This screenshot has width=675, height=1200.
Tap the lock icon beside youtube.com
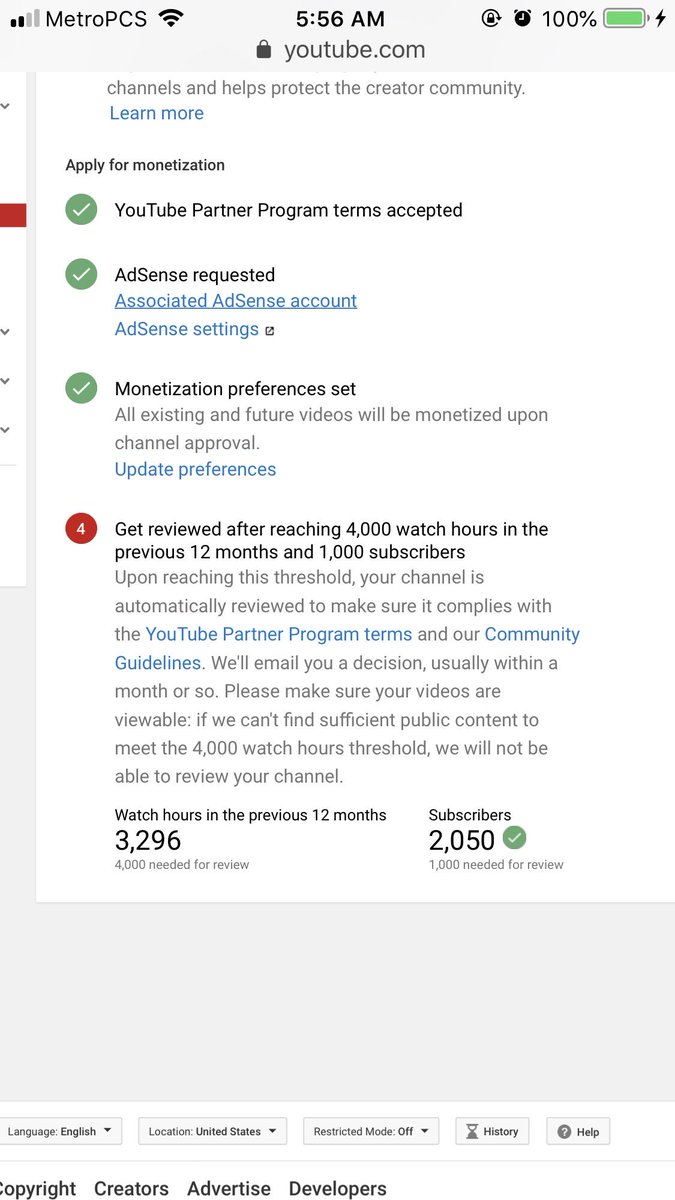pyautogui.click(x=264, y=49)
